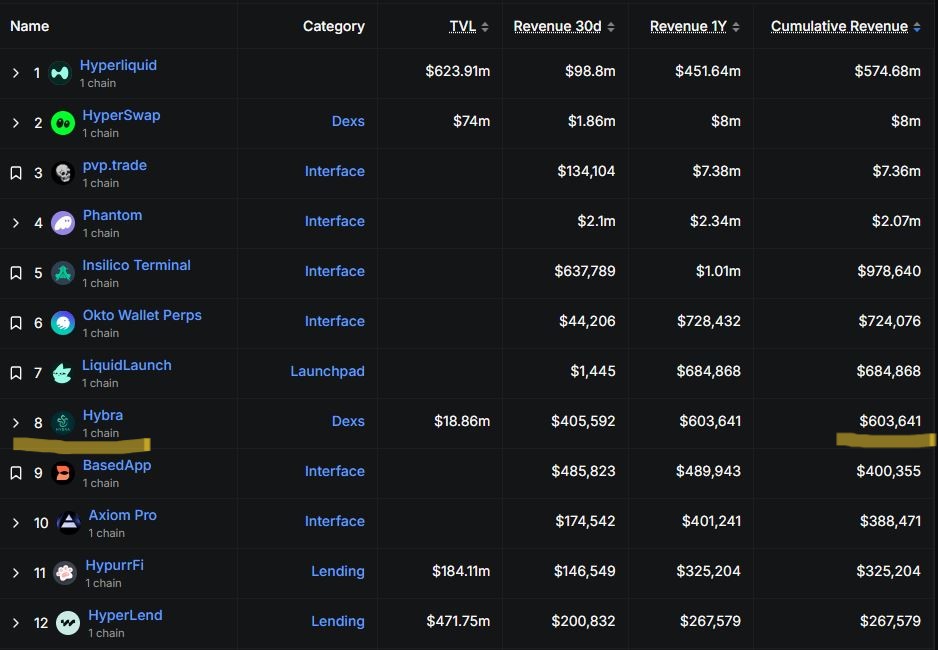Screen dimensions: 938x650
Task: Open the LiquidLaunch protocol link
Action: [127, 365]
